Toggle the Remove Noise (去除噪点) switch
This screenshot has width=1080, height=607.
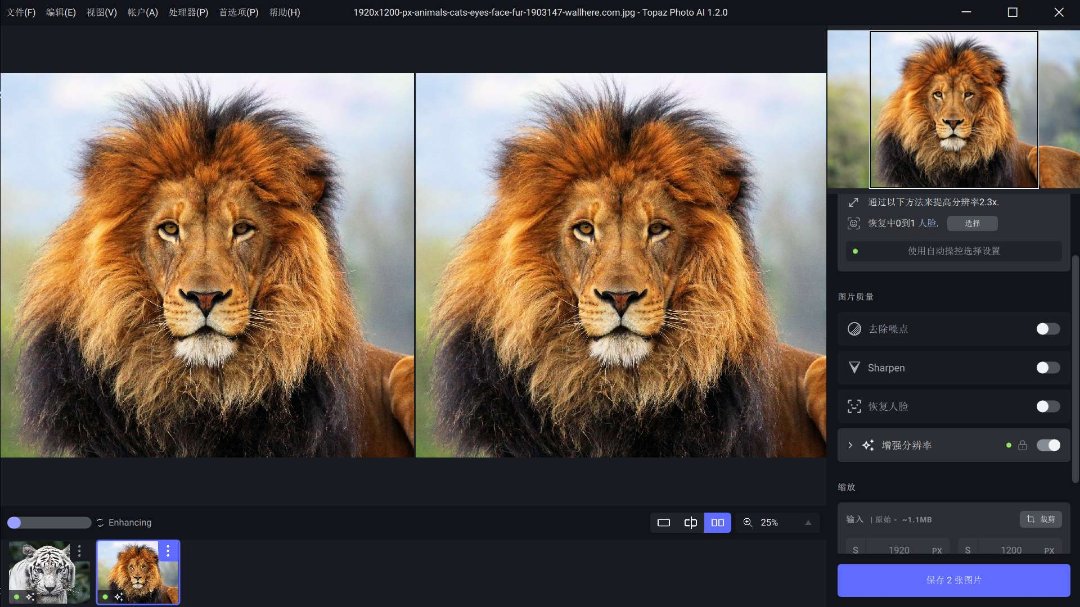pyautogui.click(x=1047, y=329)
